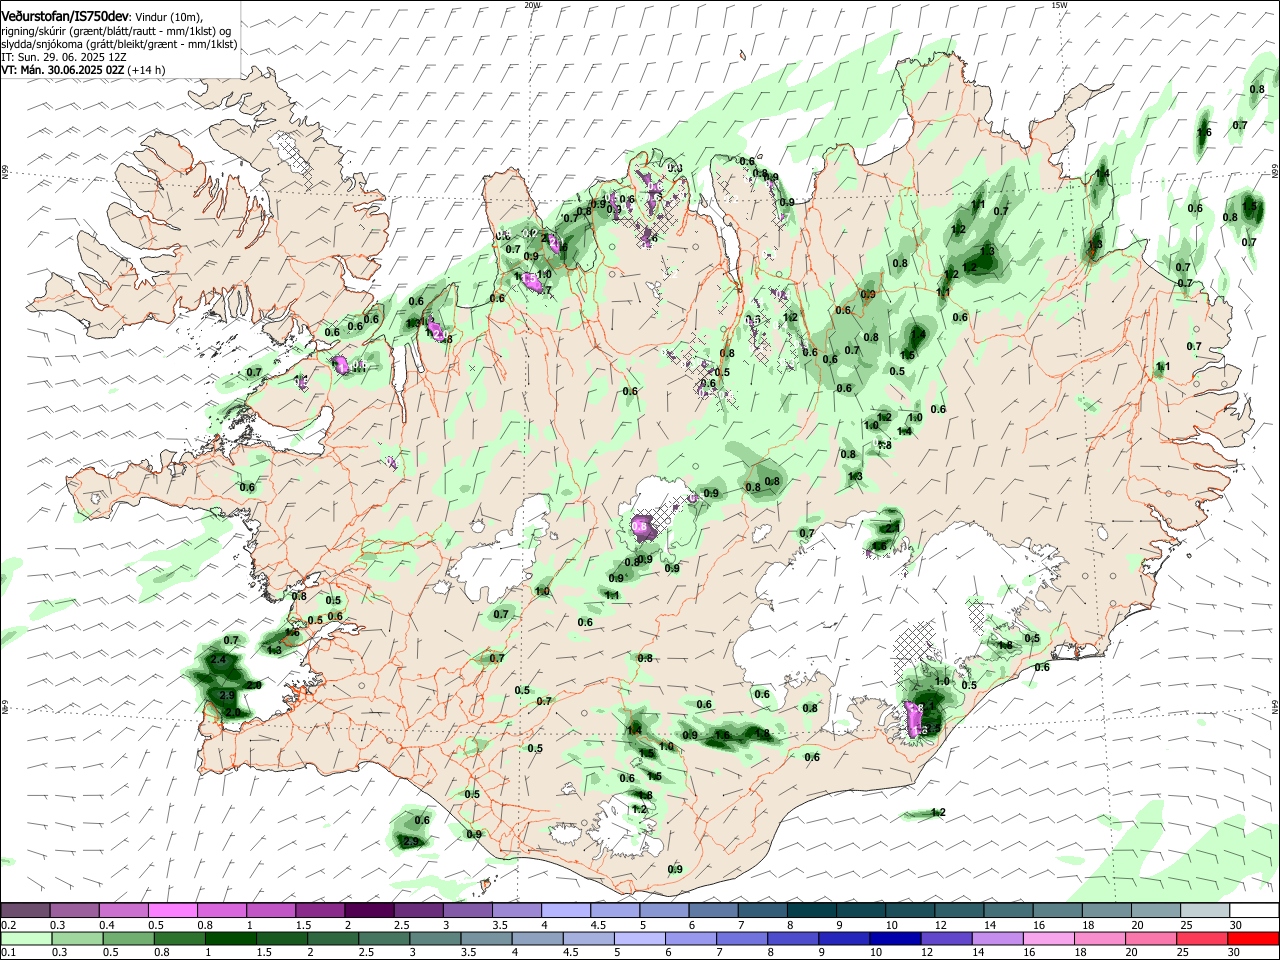Pick the darkest green 1–1.5 rain swatch
This screenshot has width=1280, height=960.
click(x=229, y=939)
